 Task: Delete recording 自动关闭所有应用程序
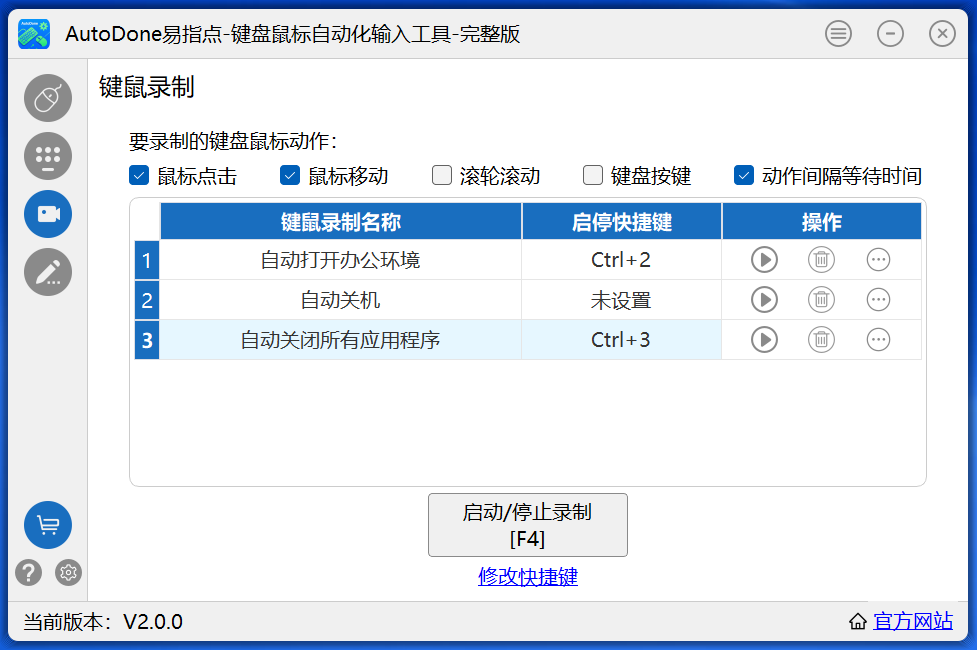[821, 340]
